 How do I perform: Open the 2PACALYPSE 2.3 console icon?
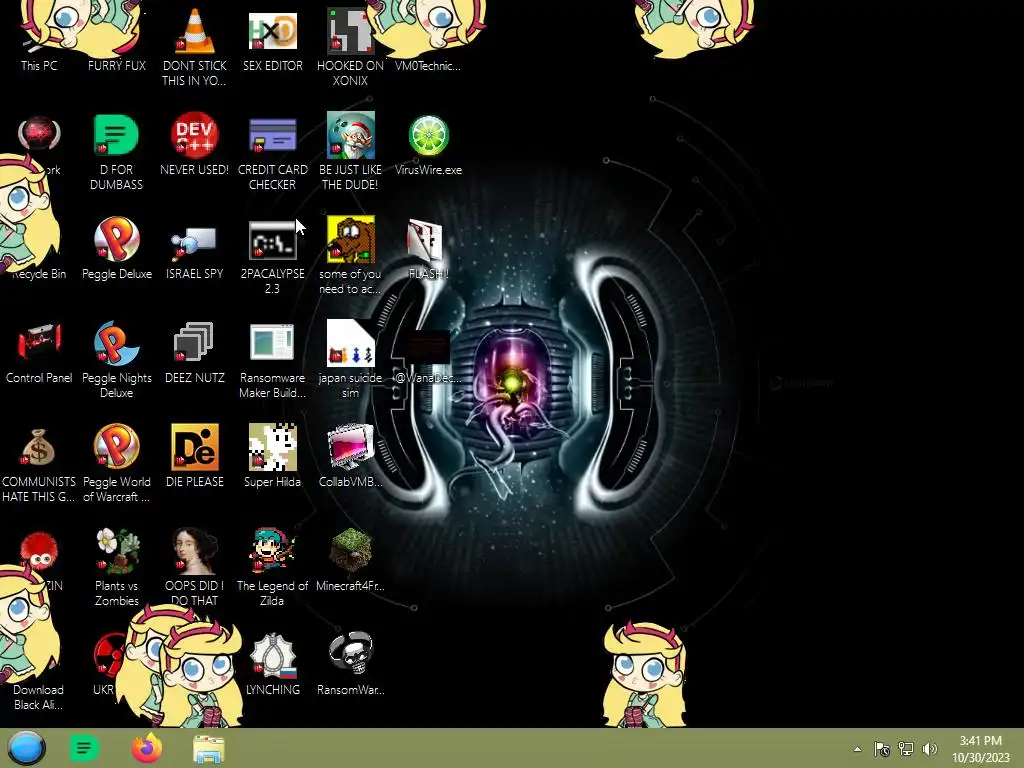272,240
